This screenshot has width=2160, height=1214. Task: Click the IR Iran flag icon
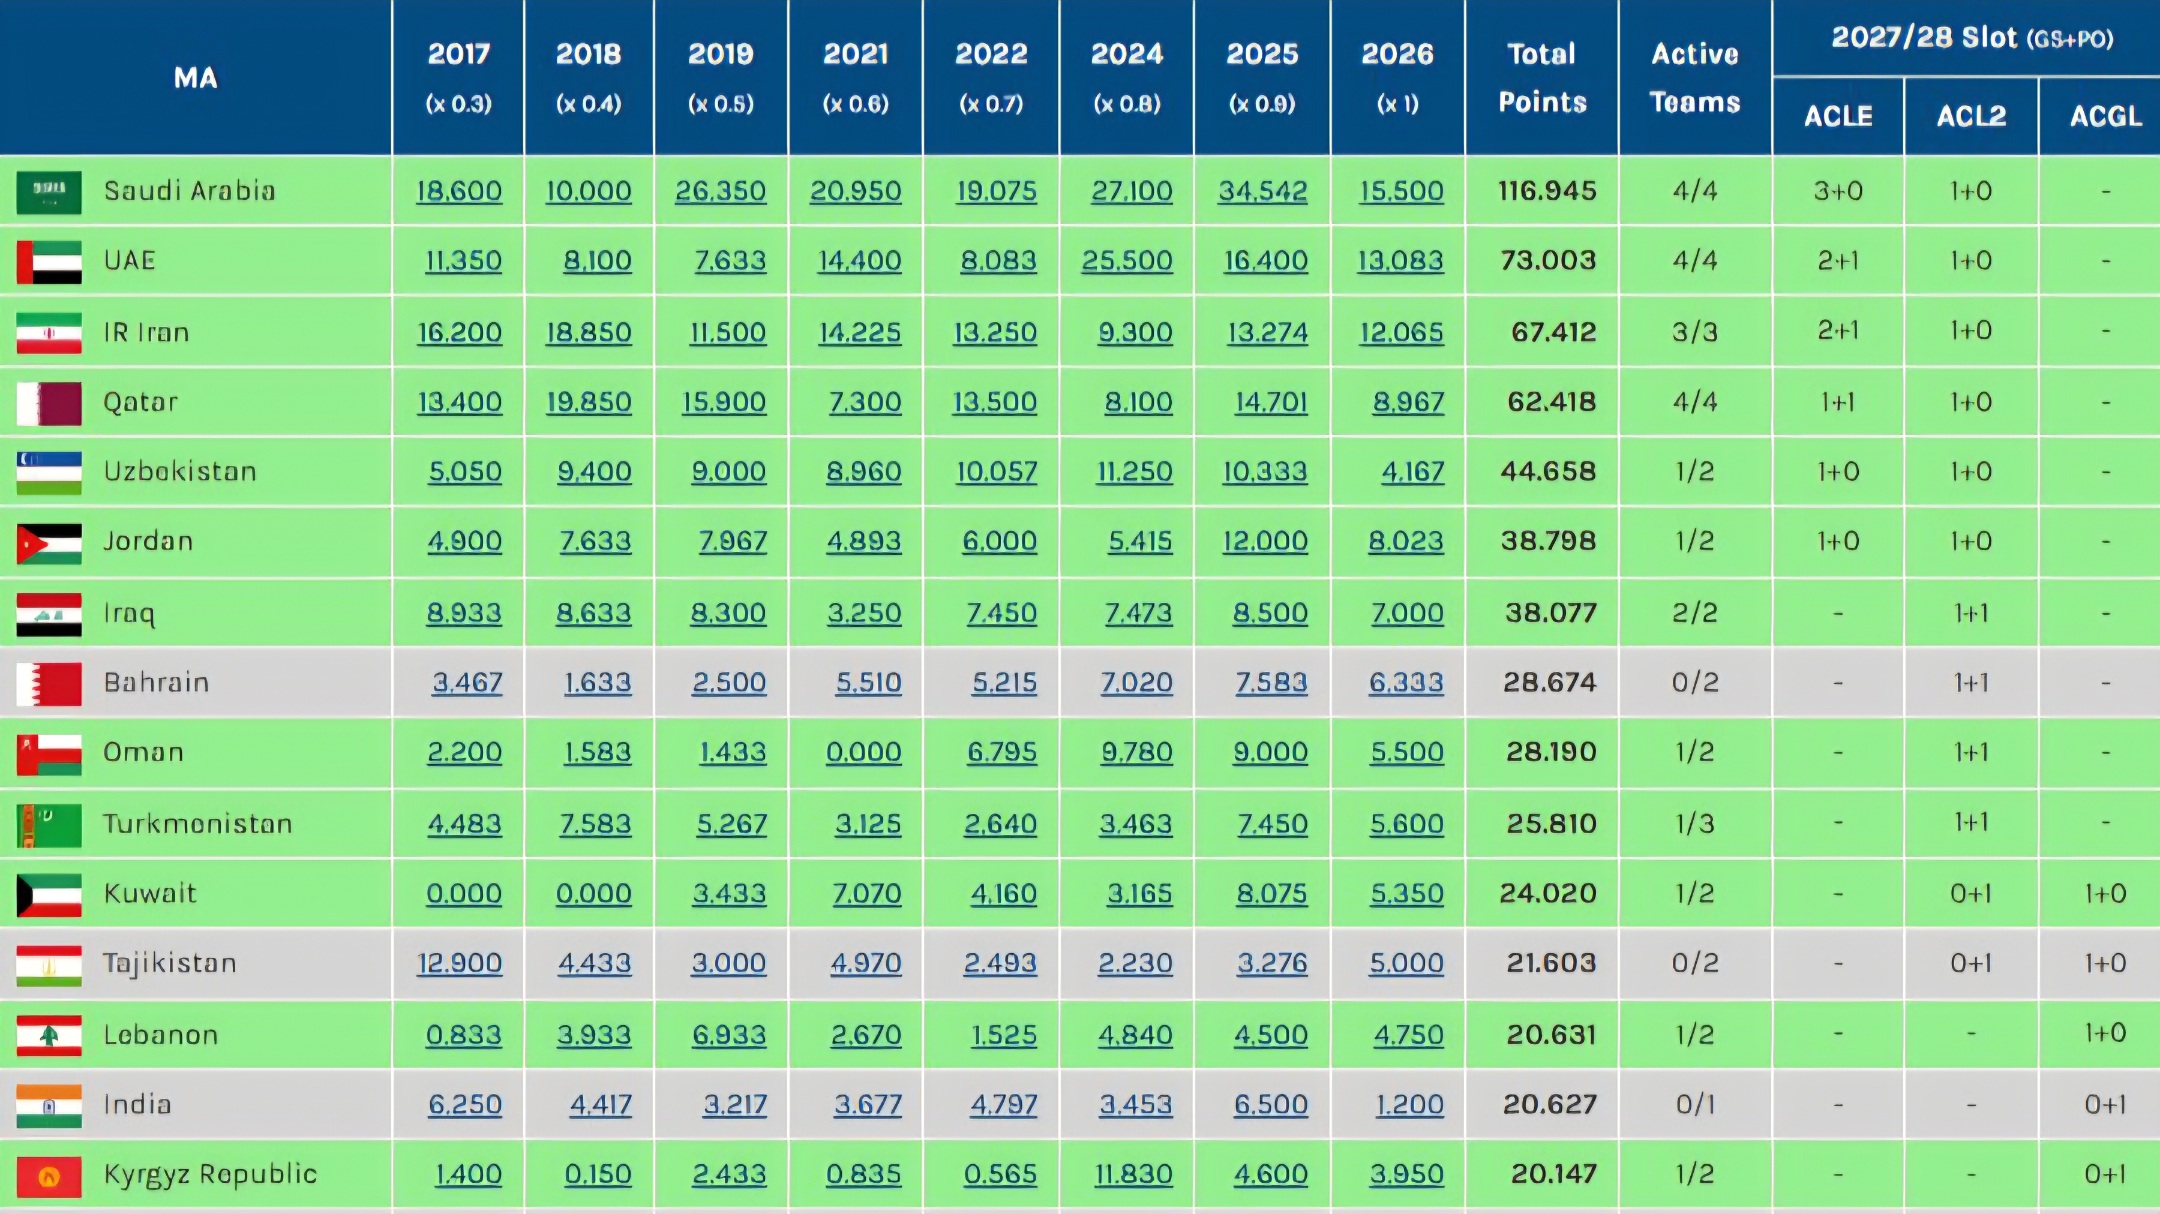coord(48,333)
